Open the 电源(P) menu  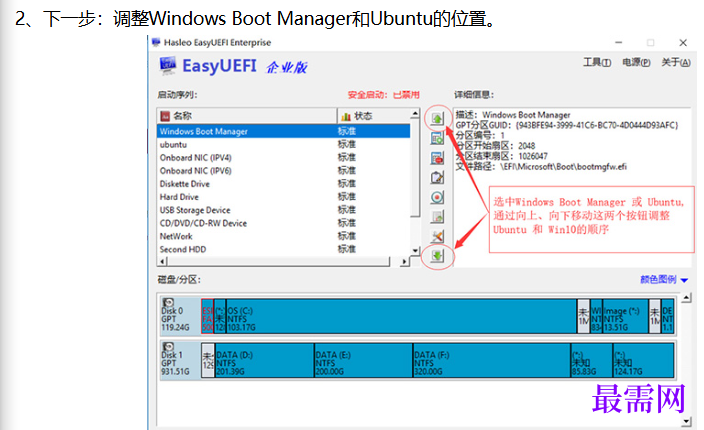[x=636, y=62]
